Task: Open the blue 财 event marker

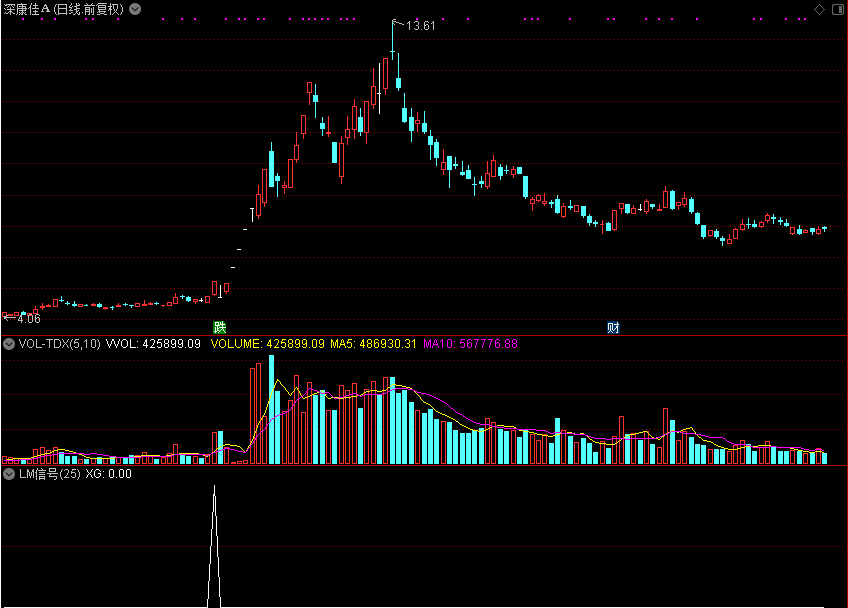Action: pyautogui.click(x=613, y=327)
